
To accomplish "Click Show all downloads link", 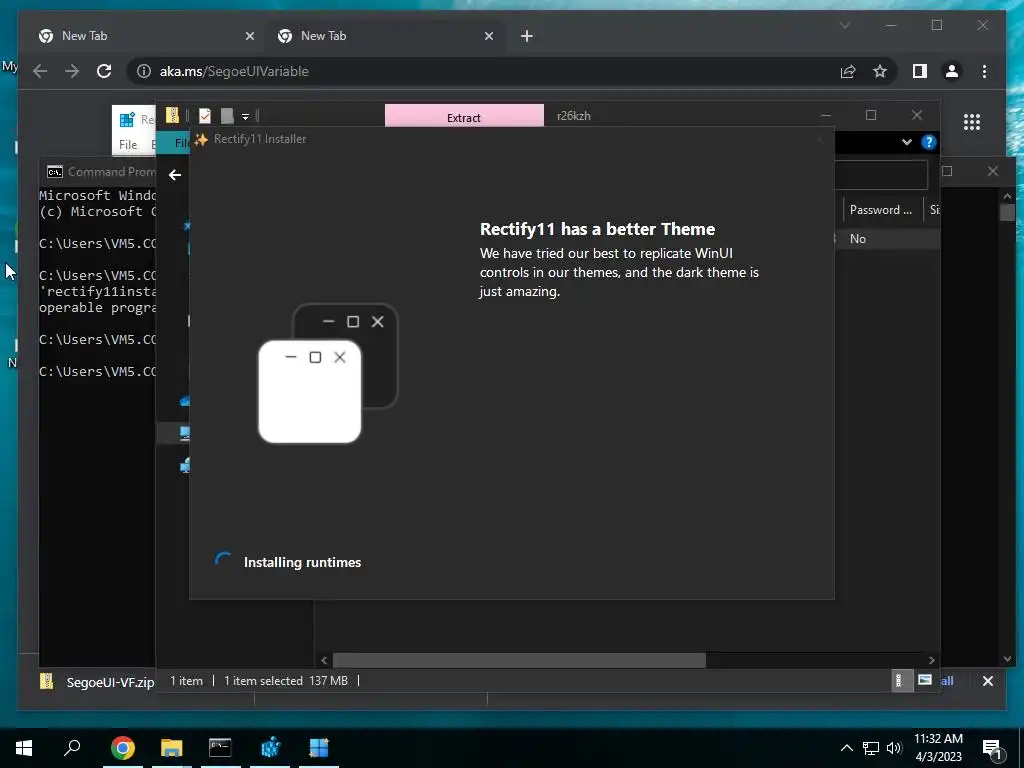I will (947, 680).
